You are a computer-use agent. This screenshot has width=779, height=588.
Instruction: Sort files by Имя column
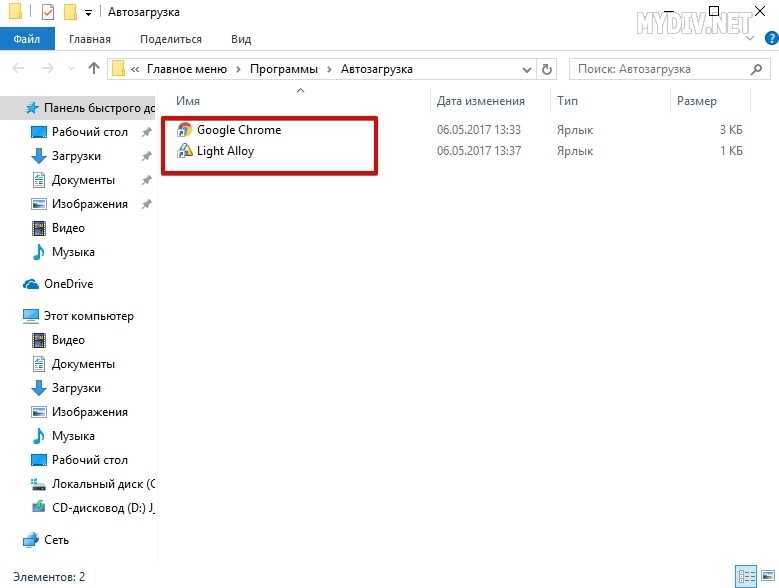tap(188, 101)
